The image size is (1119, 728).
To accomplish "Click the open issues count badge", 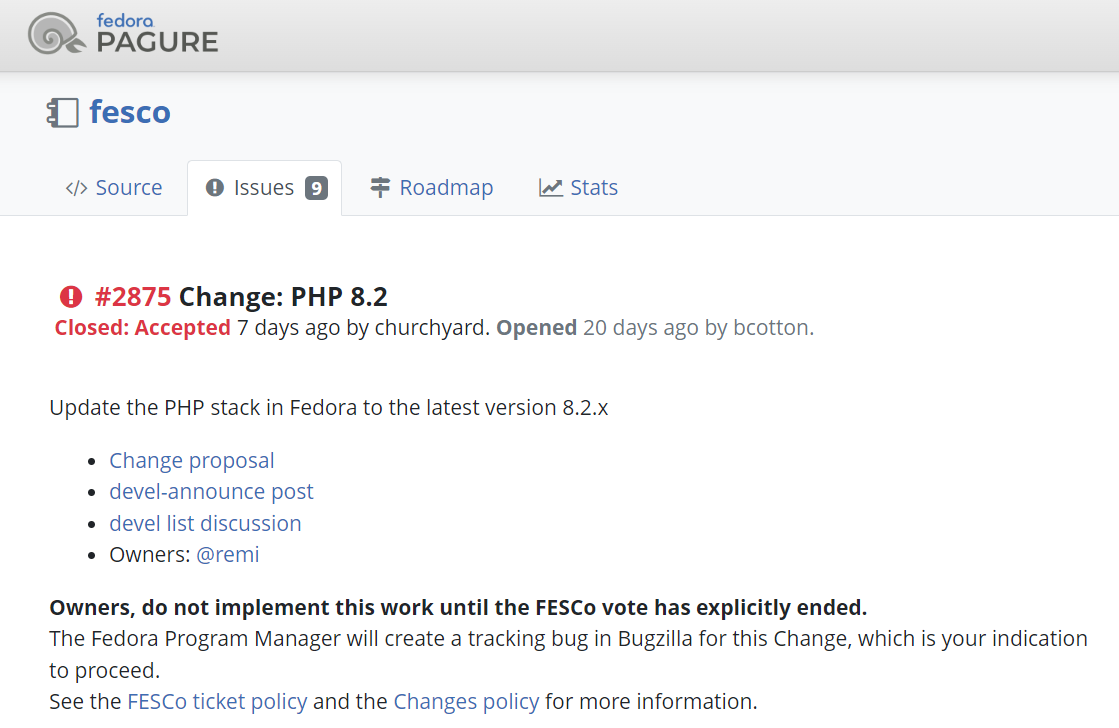I will click(x=316, y=188).
